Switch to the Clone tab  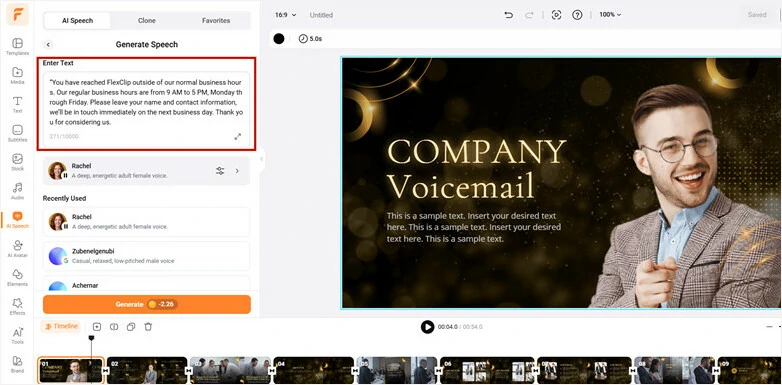coord(147,20)
